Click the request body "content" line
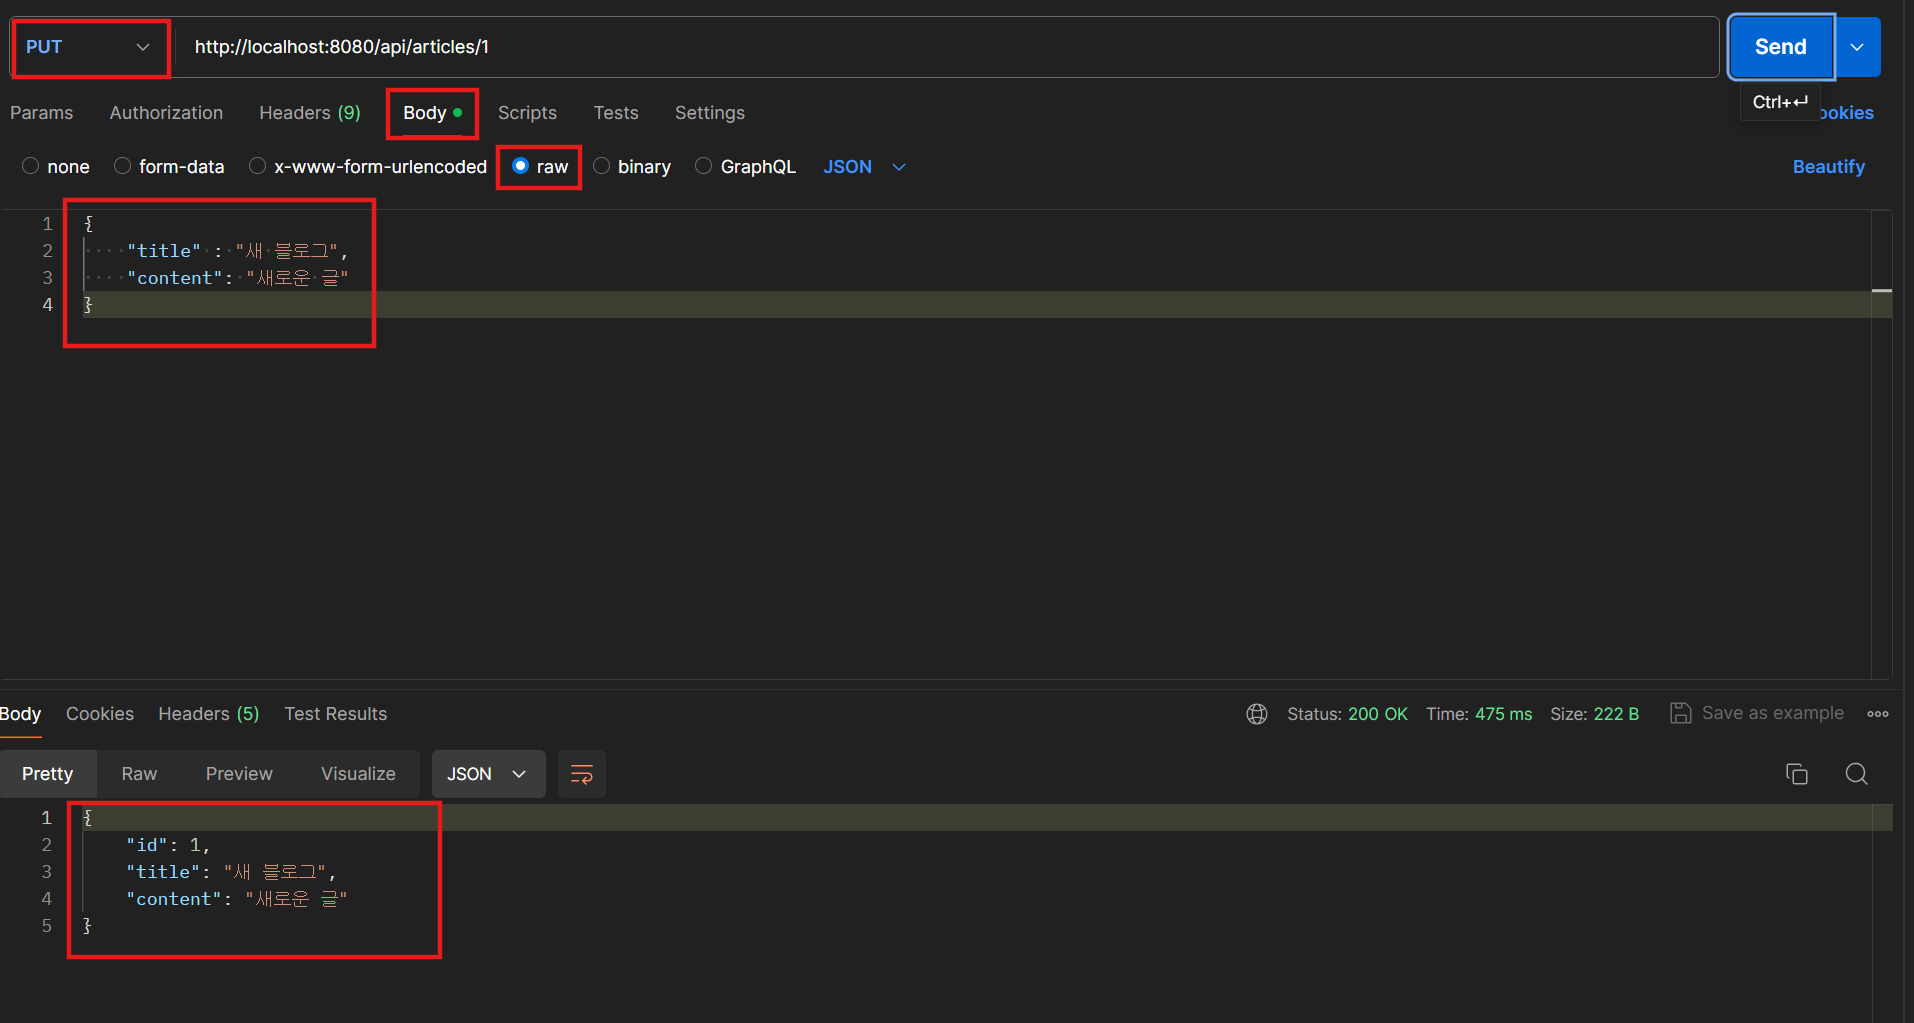 point(238,278)
